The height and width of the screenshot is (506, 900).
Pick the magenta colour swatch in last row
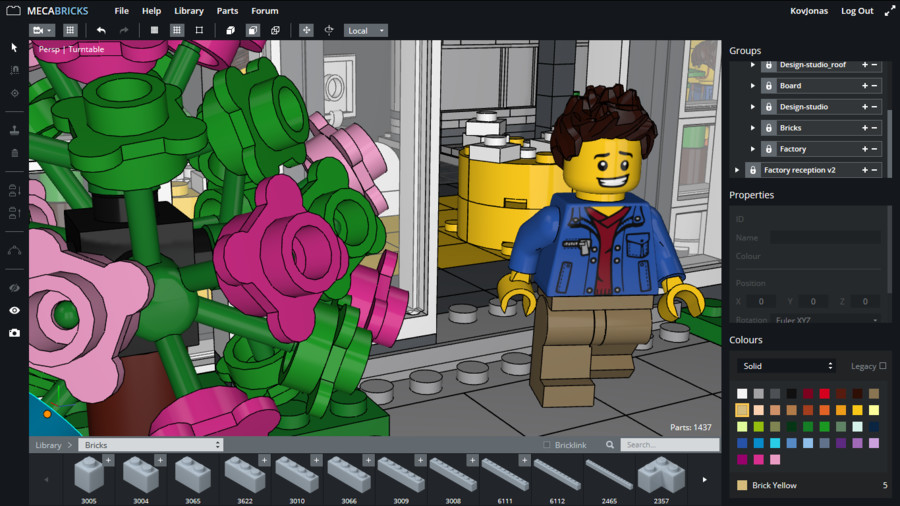click(x=742, y=459)
